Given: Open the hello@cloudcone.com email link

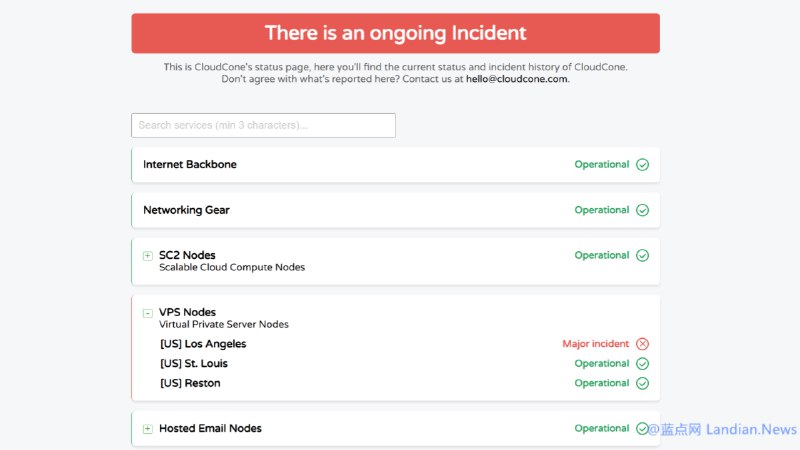Looking at the screenshot, I should click(x=517, y=79).
